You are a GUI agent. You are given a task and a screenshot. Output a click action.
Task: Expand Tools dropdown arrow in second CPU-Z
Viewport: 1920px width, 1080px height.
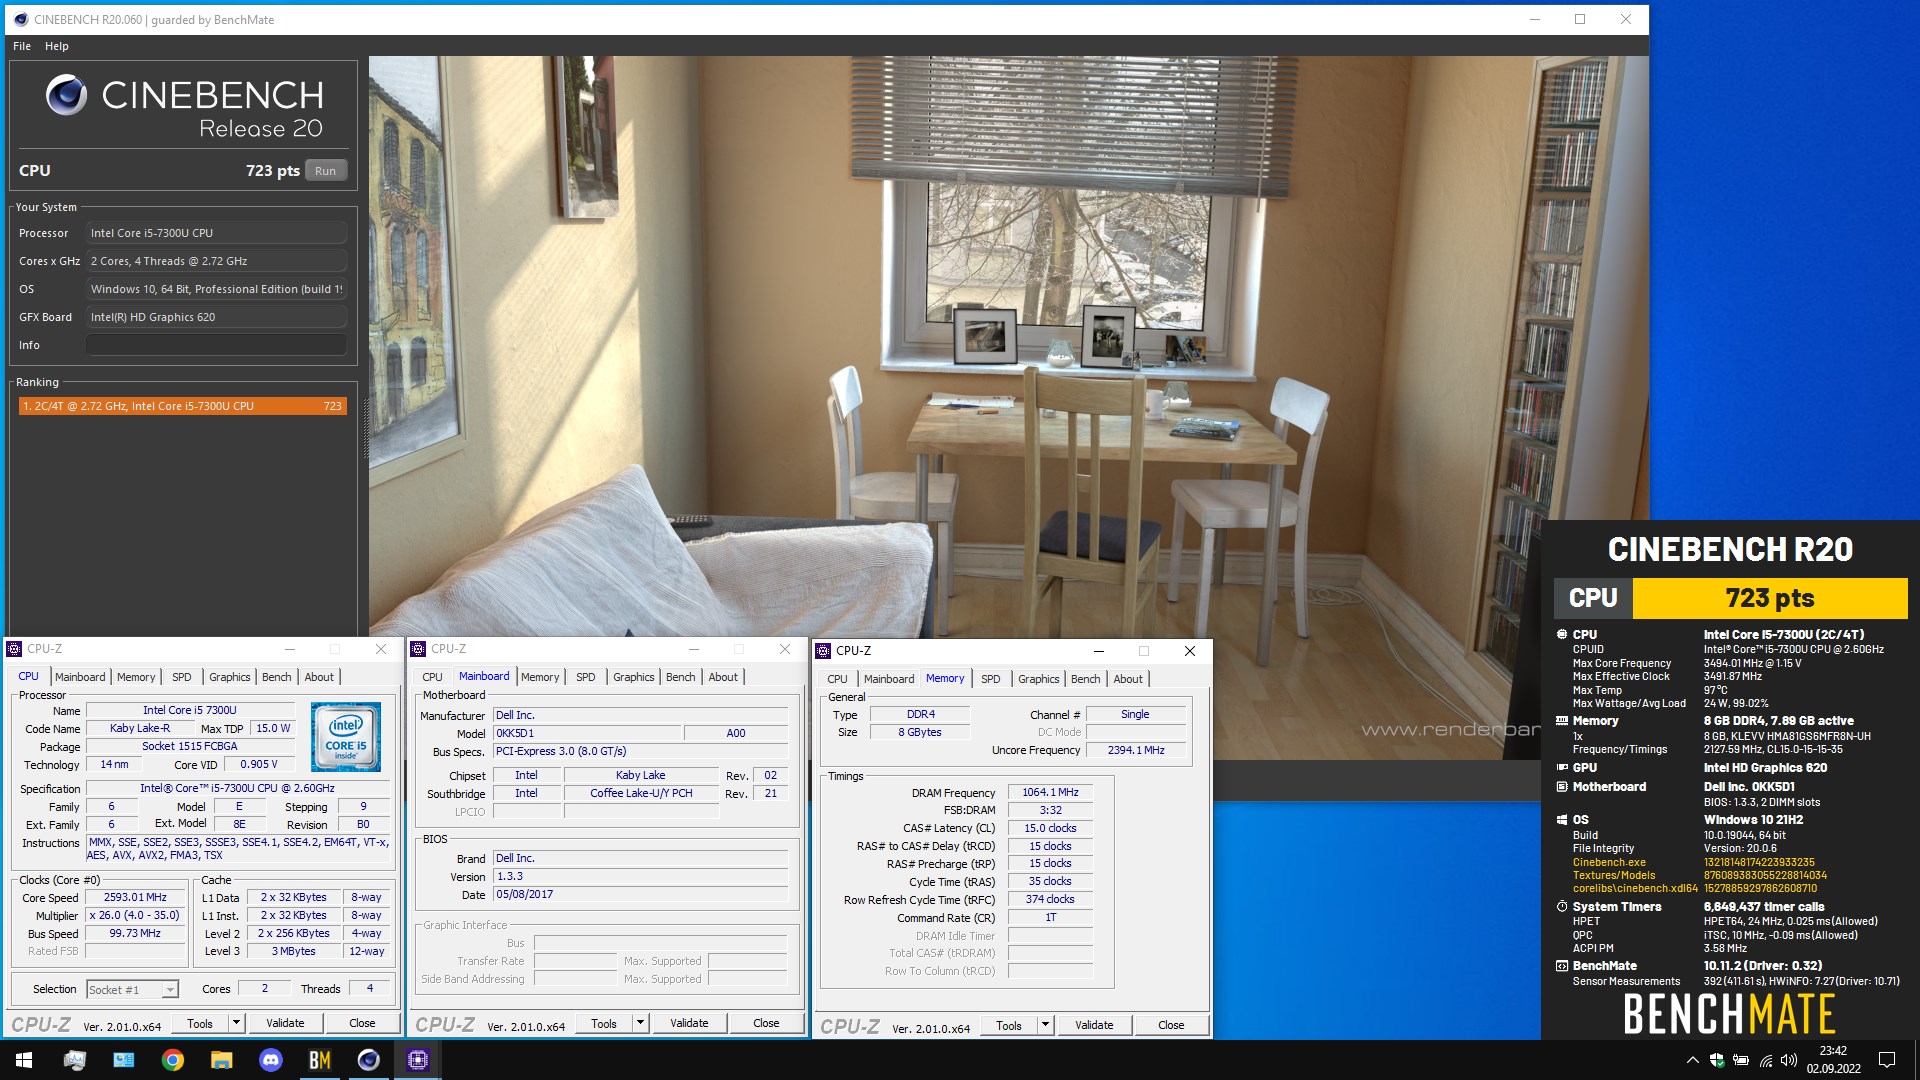[641, 1023]
